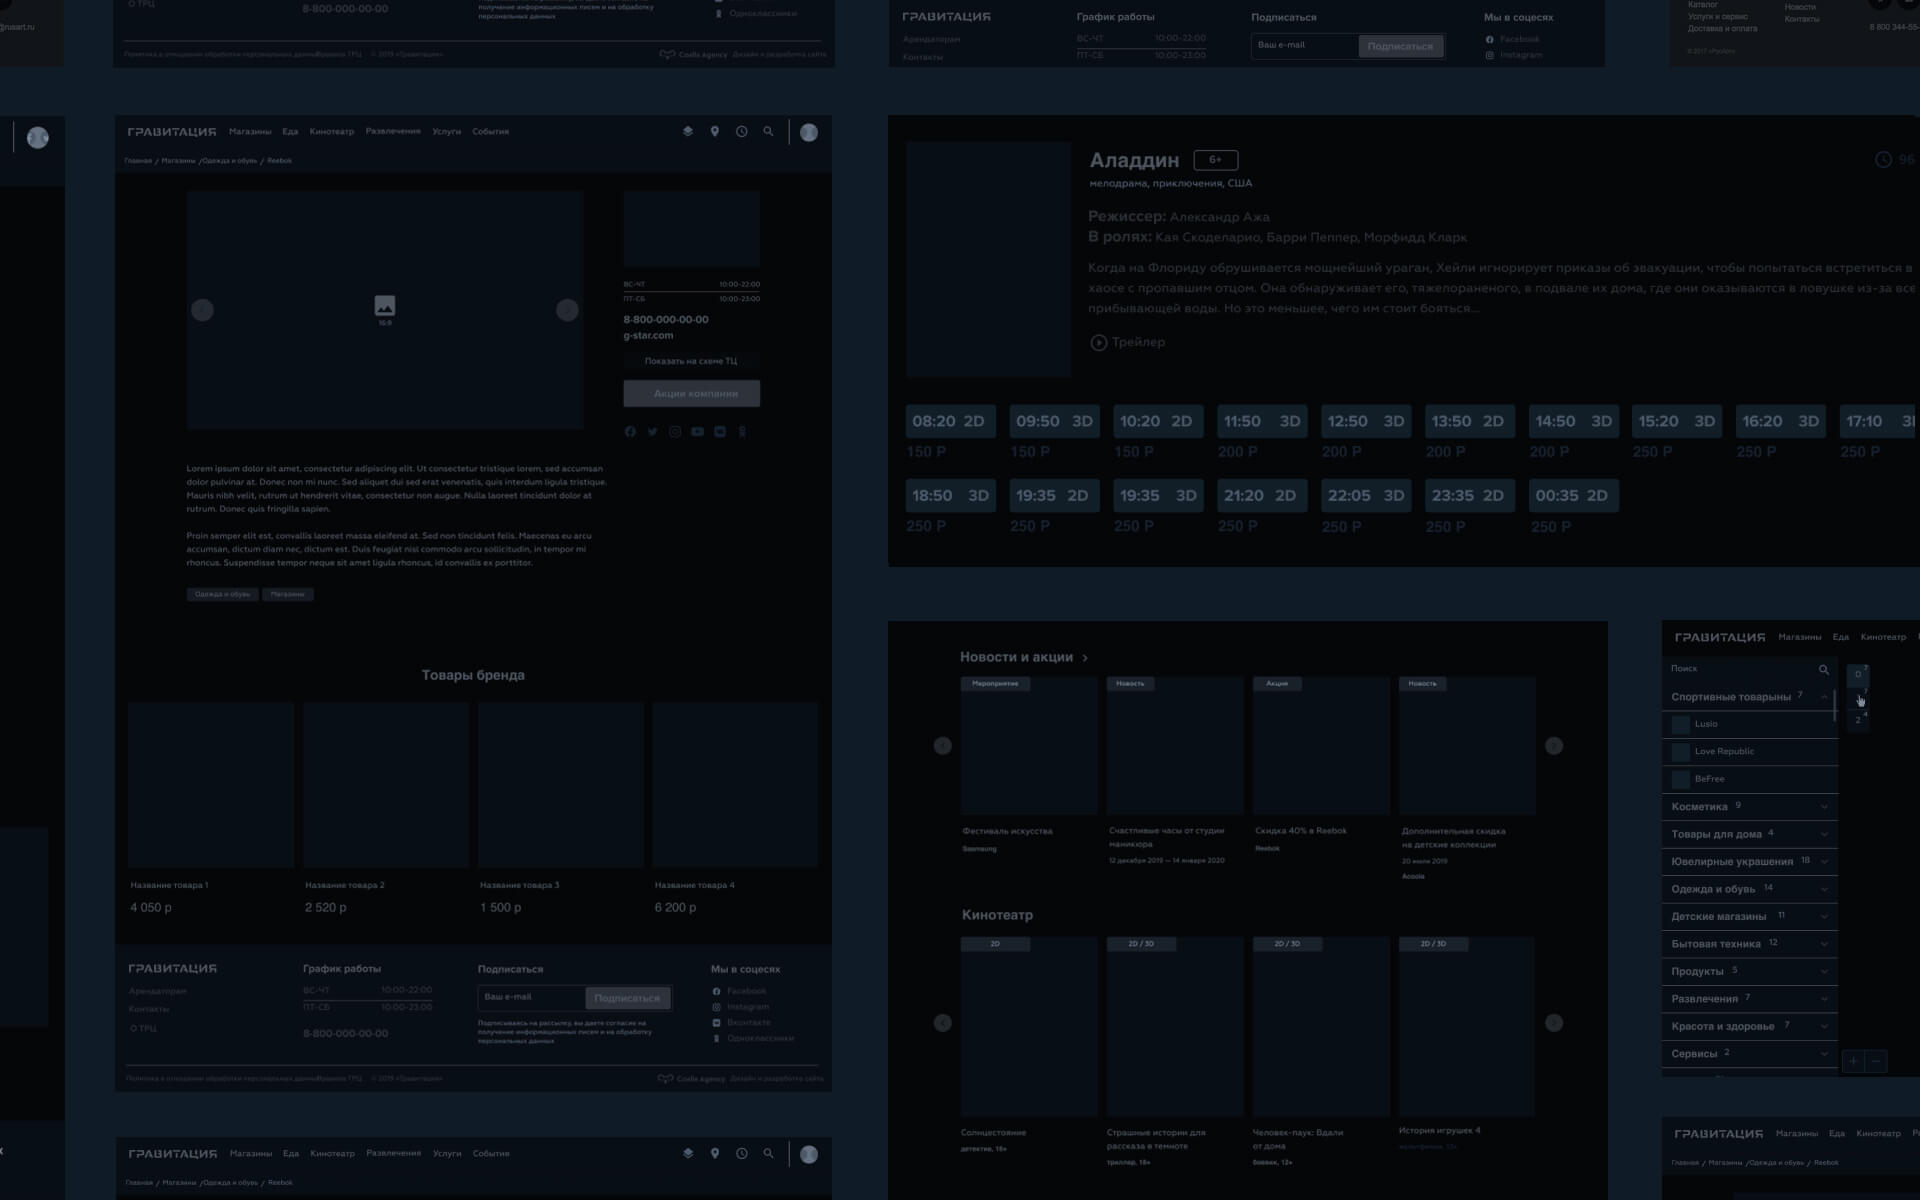
Task: Expand the Косметика category
Action: (1824, 807)
